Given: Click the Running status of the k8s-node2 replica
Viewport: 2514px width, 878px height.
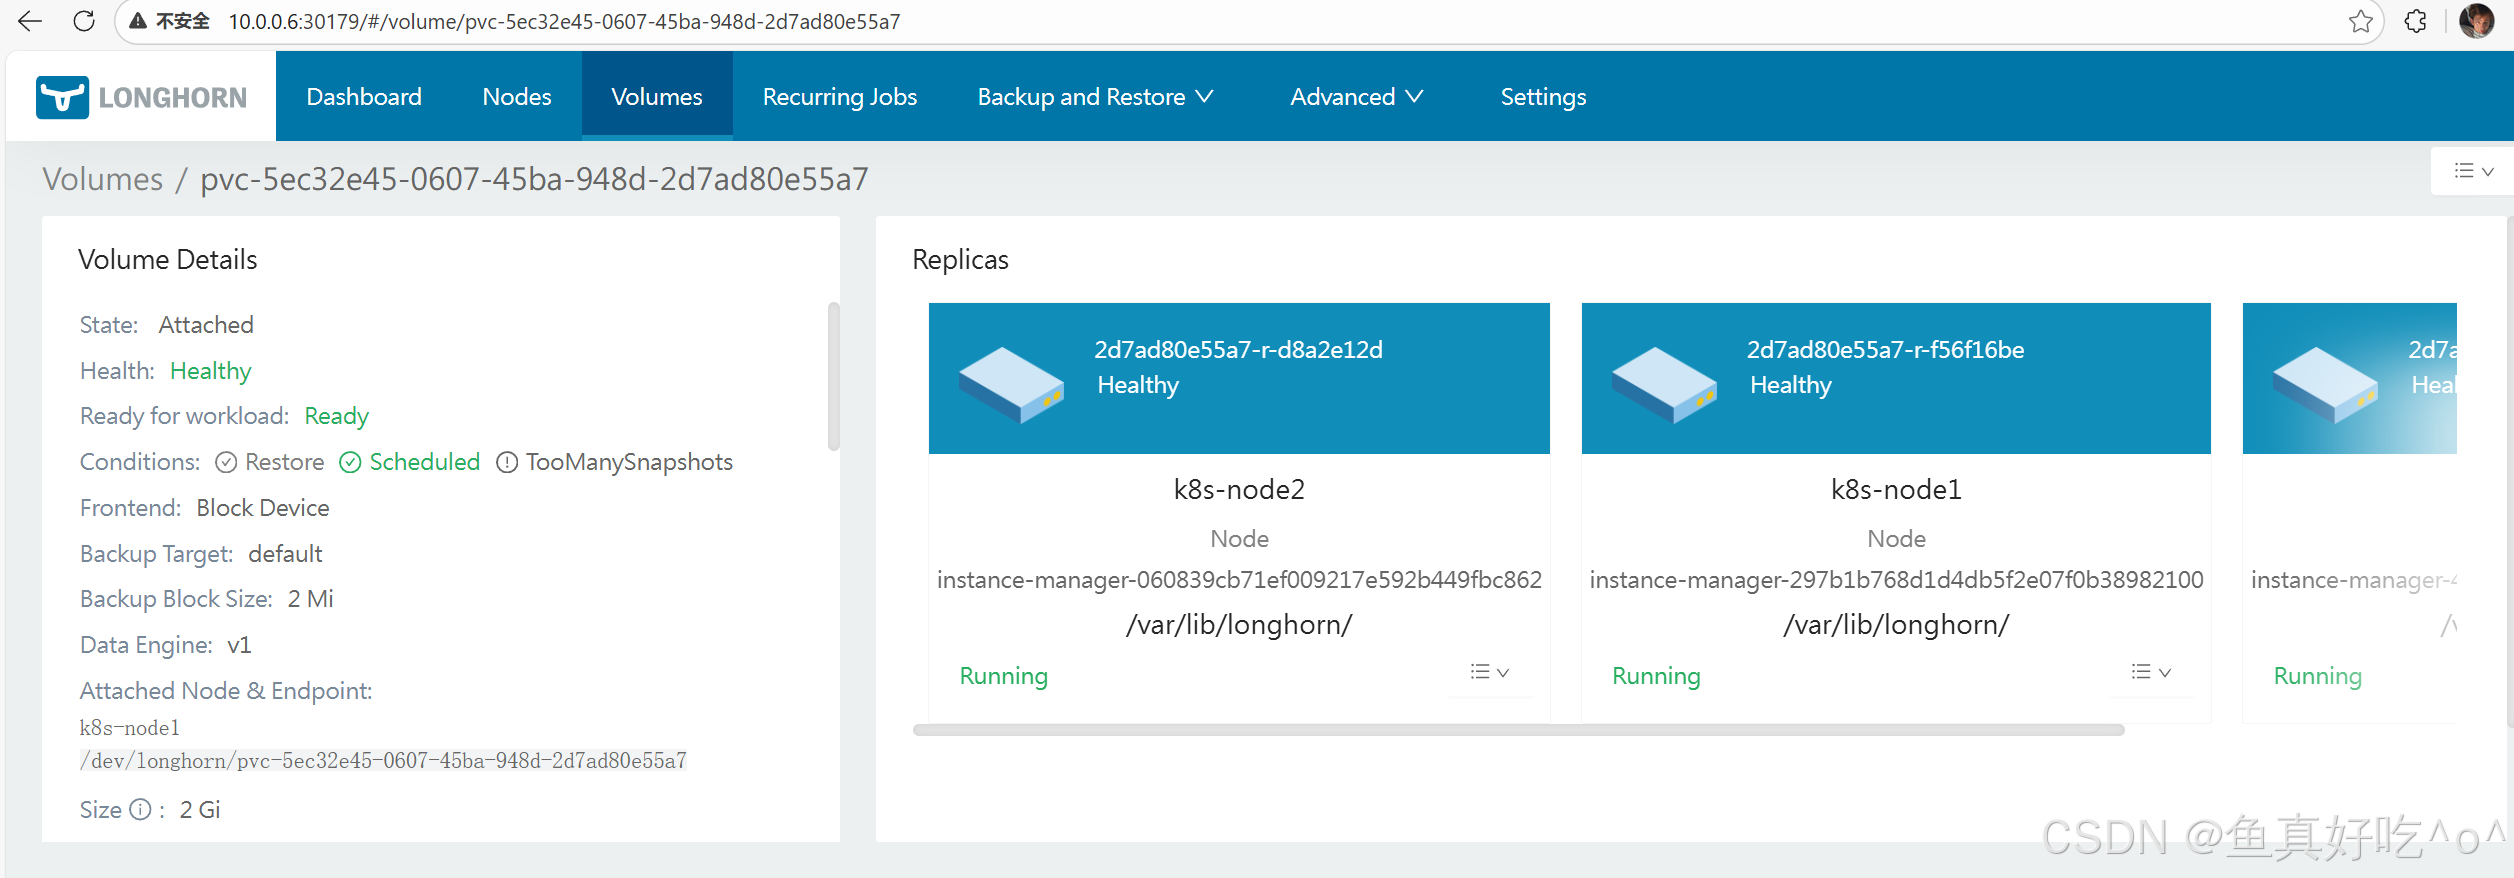Looking at the screenshot, I should point(1003,676).
